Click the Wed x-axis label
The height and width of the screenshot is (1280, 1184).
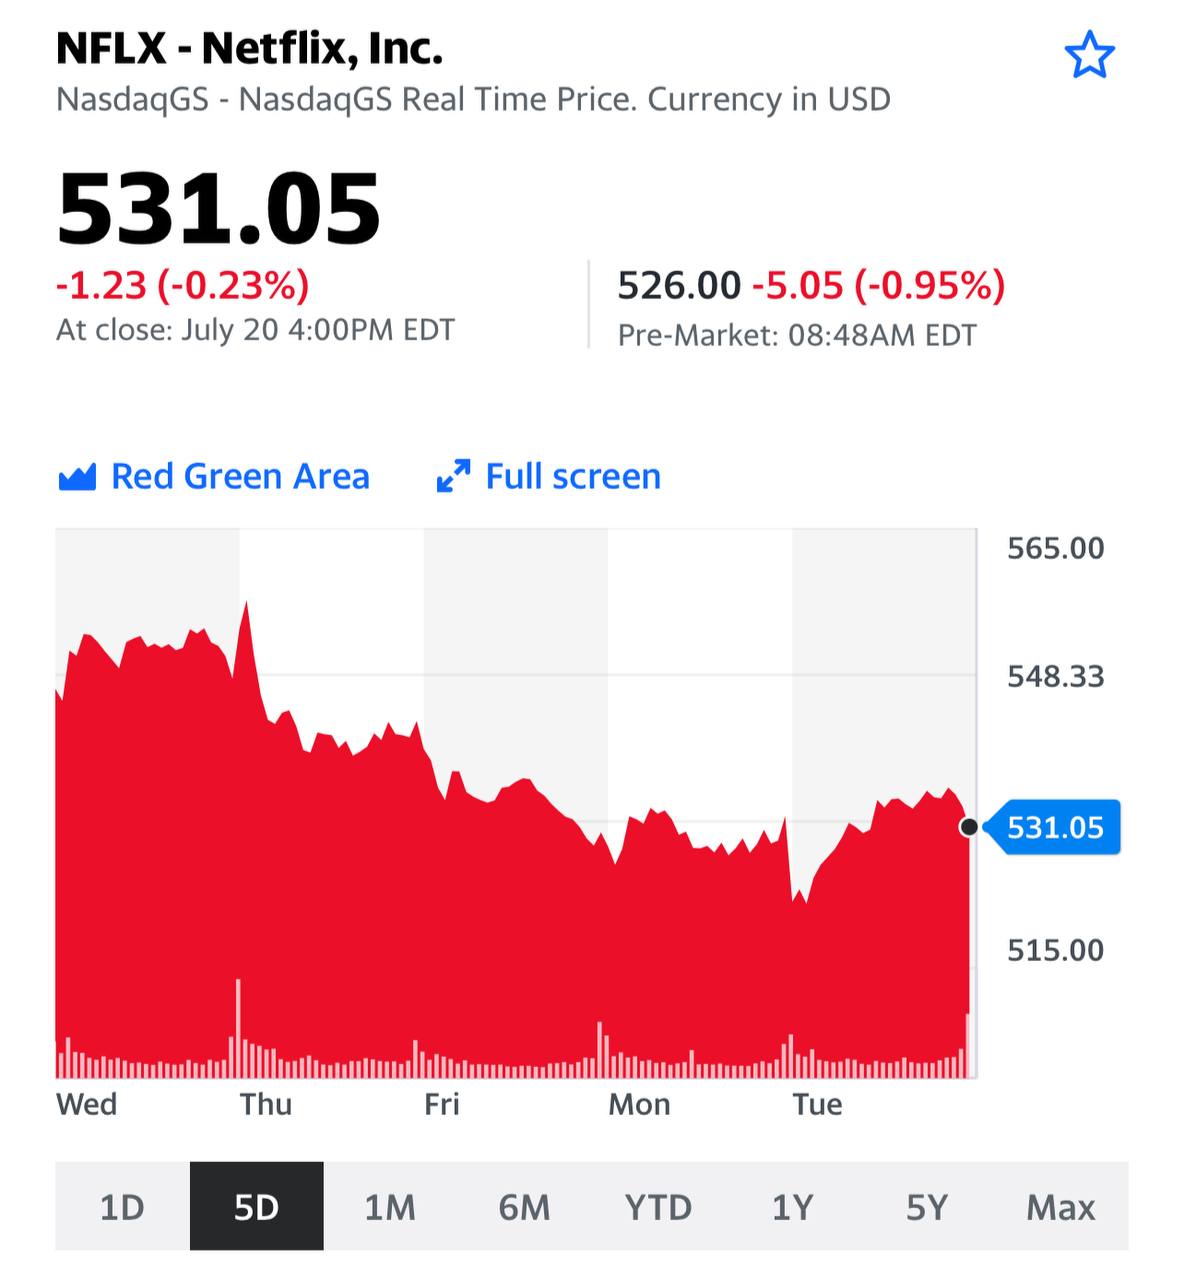click(x=87, y=1104)
